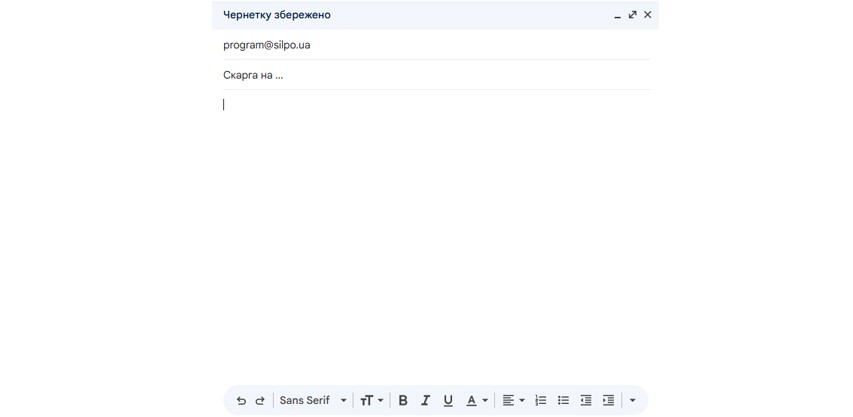Expand more formatting options arrow

coord(632,401)
